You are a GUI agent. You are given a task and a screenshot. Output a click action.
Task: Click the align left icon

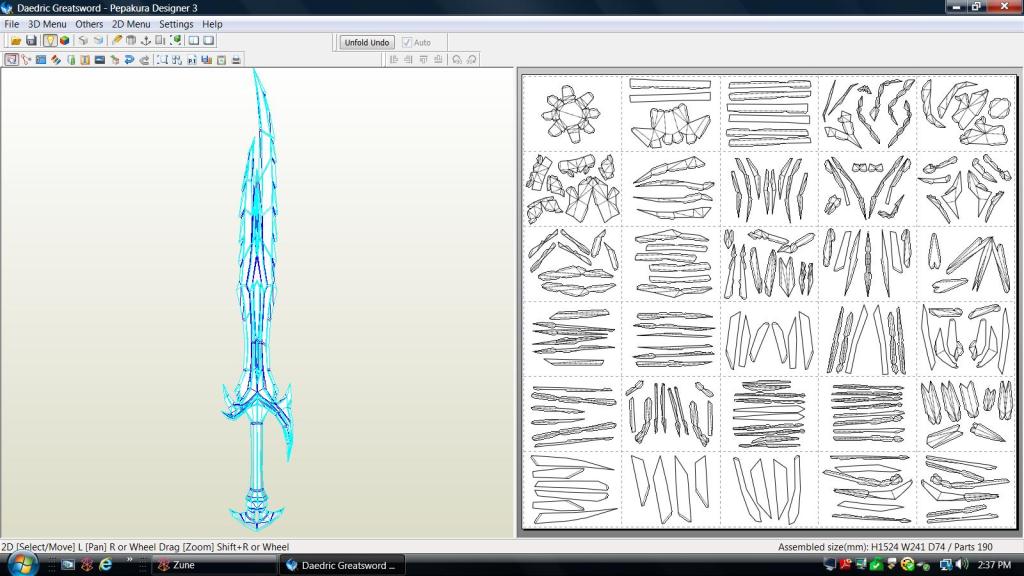394,59
